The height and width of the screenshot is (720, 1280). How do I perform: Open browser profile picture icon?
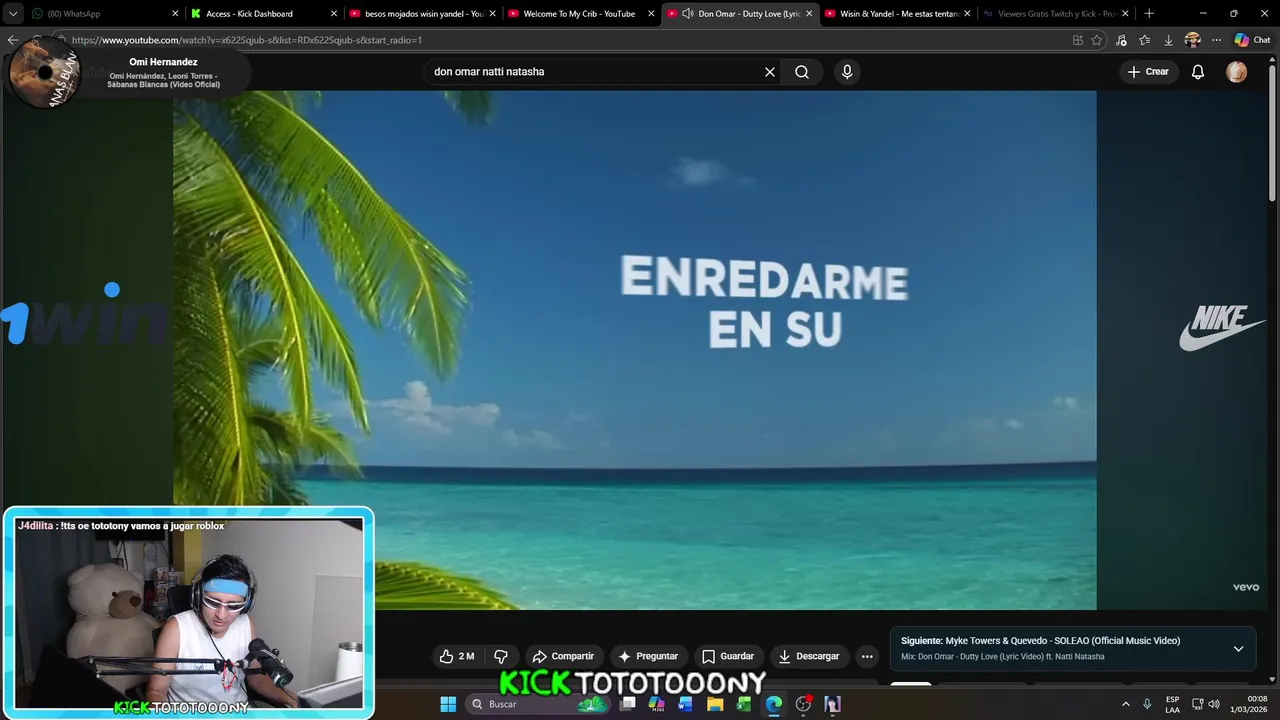[x=1192, y=40]
